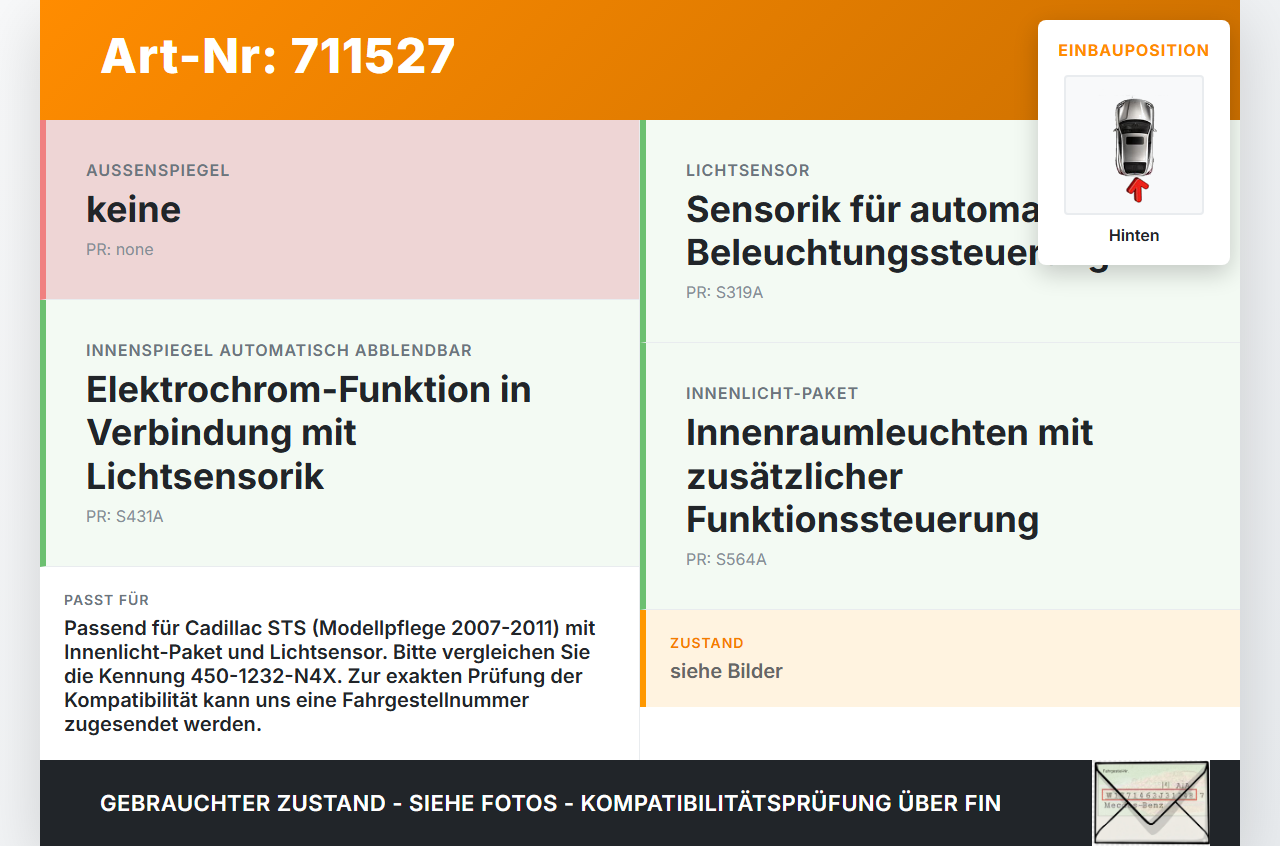The image size is (1280, 846).
Task: Click the 'PR: S319A' code
Action: (725, 293)
